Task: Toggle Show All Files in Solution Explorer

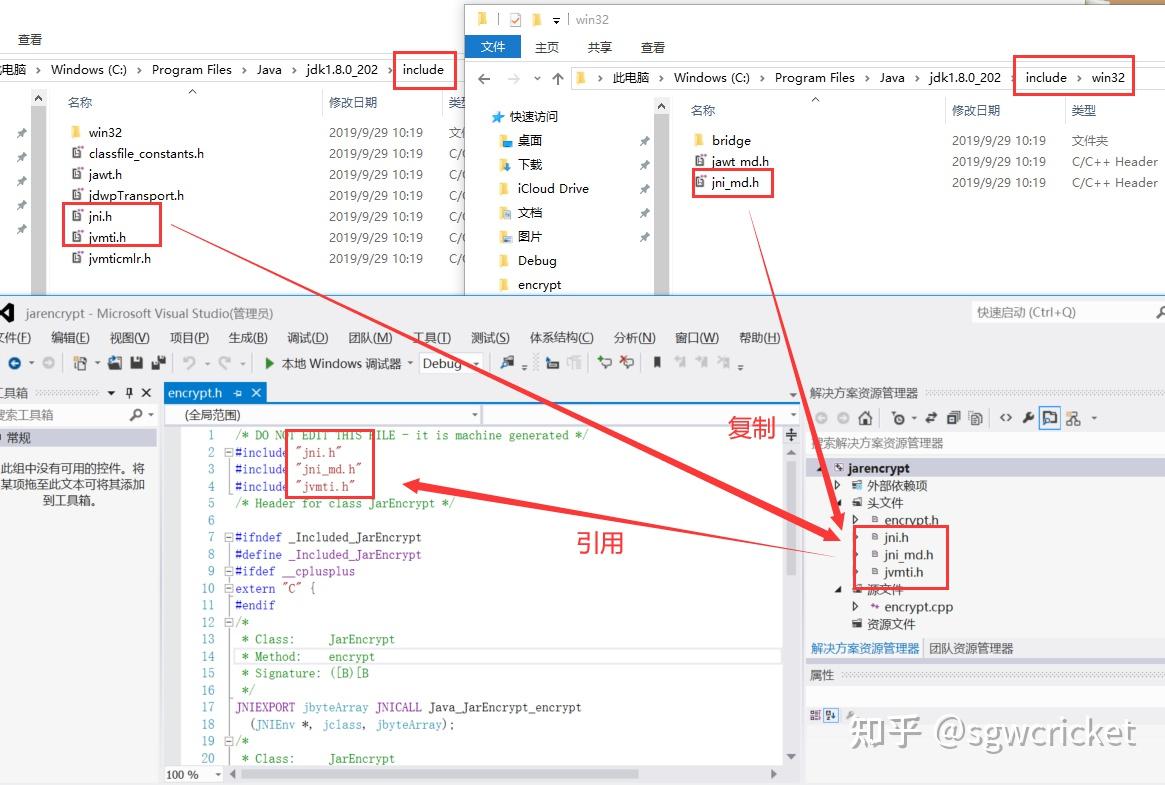Action: (x=975, y=418)
